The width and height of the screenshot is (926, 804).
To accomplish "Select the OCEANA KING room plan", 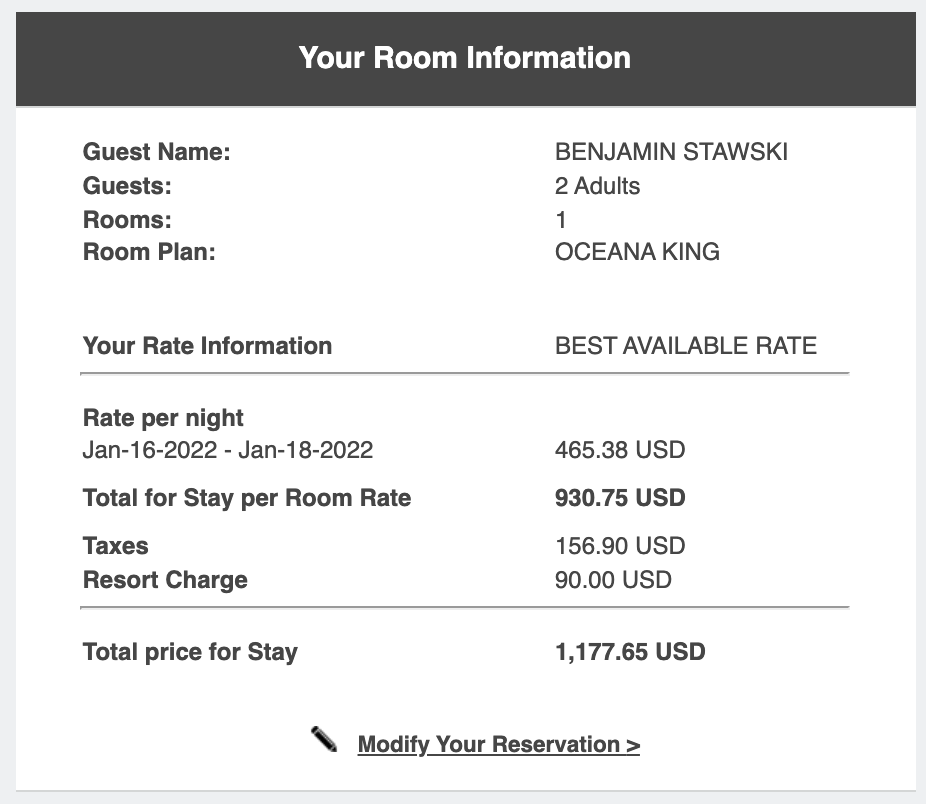I will point(637,251).
